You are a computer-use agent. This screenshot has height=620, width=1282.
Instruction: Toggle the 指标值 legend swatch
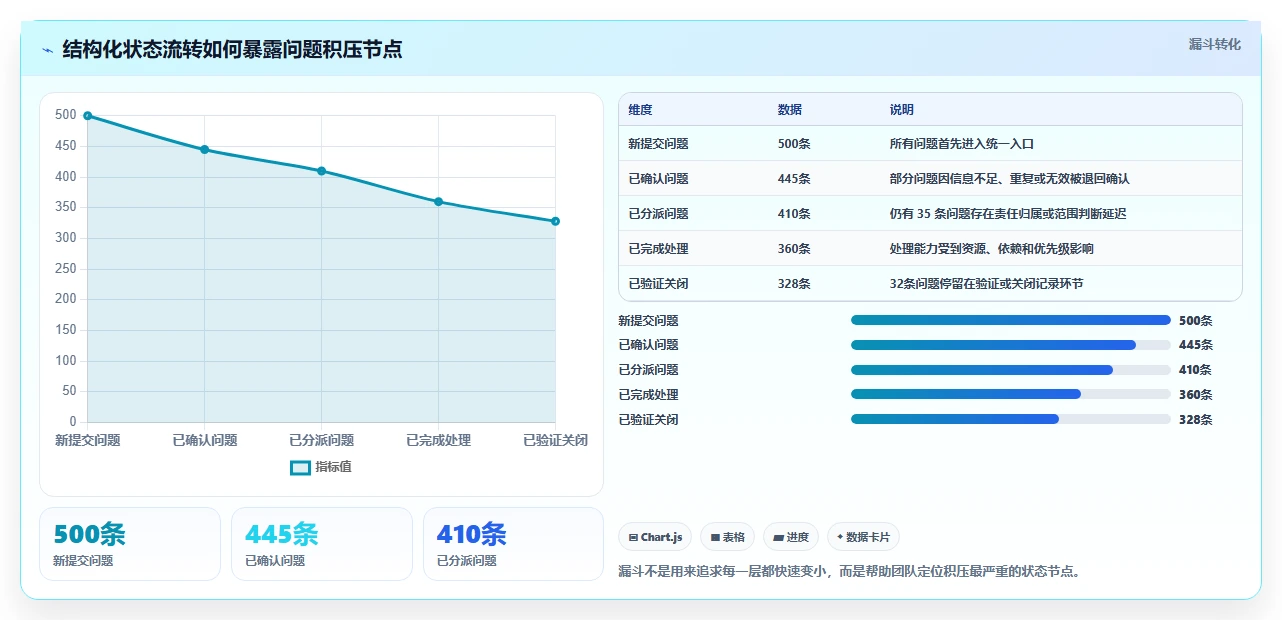[300, 467]
